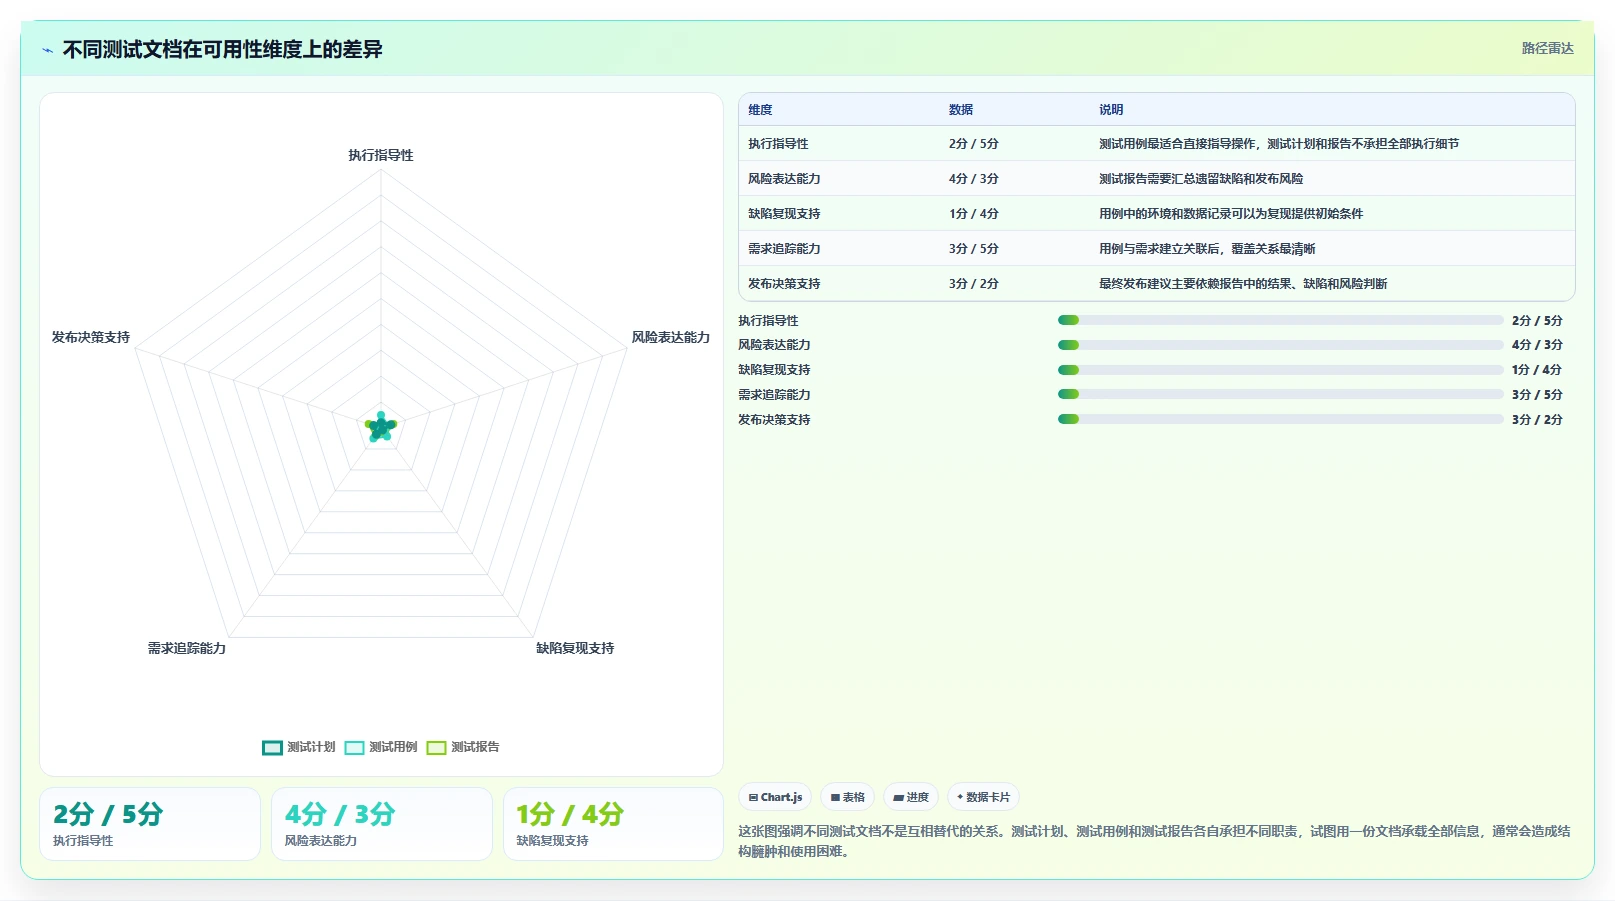This screenshot has height=901, width=1615.
Task: Open the 缺陷复现支持 stat card
Action: (613, 824)
